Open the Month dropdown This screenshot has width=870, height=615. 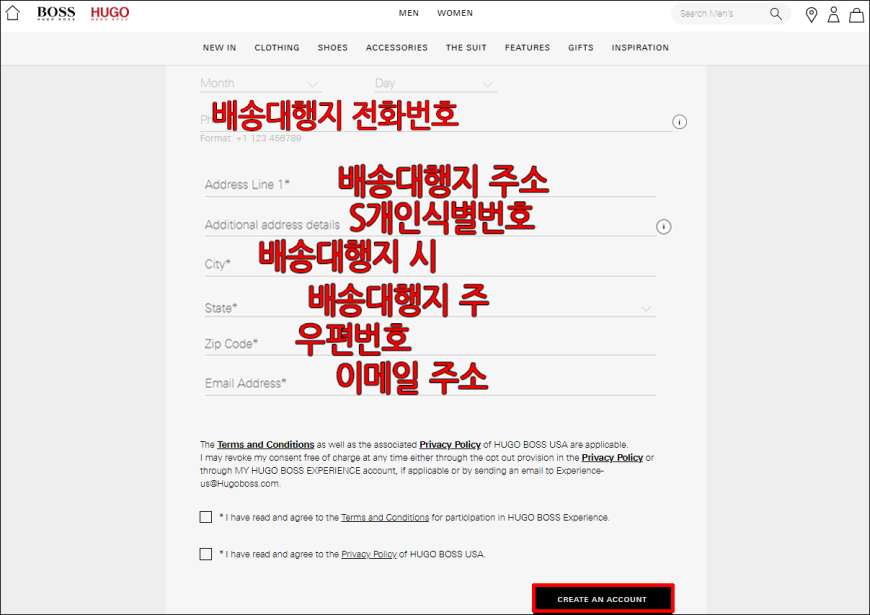coord(261,83)
